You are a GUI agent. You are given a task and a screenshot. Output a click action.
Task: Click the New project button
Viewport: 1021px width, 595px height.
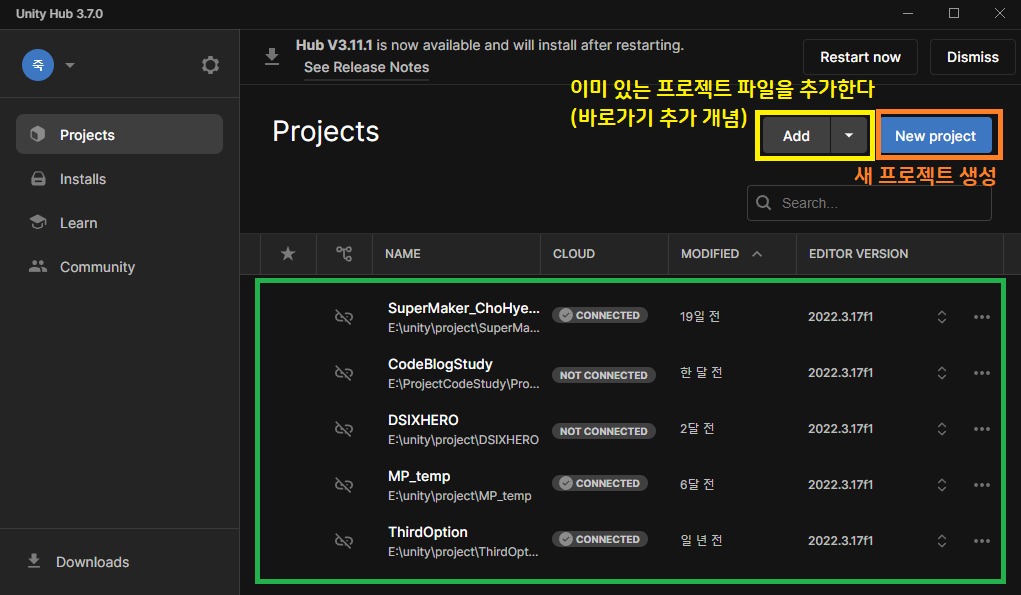(935, 135)
